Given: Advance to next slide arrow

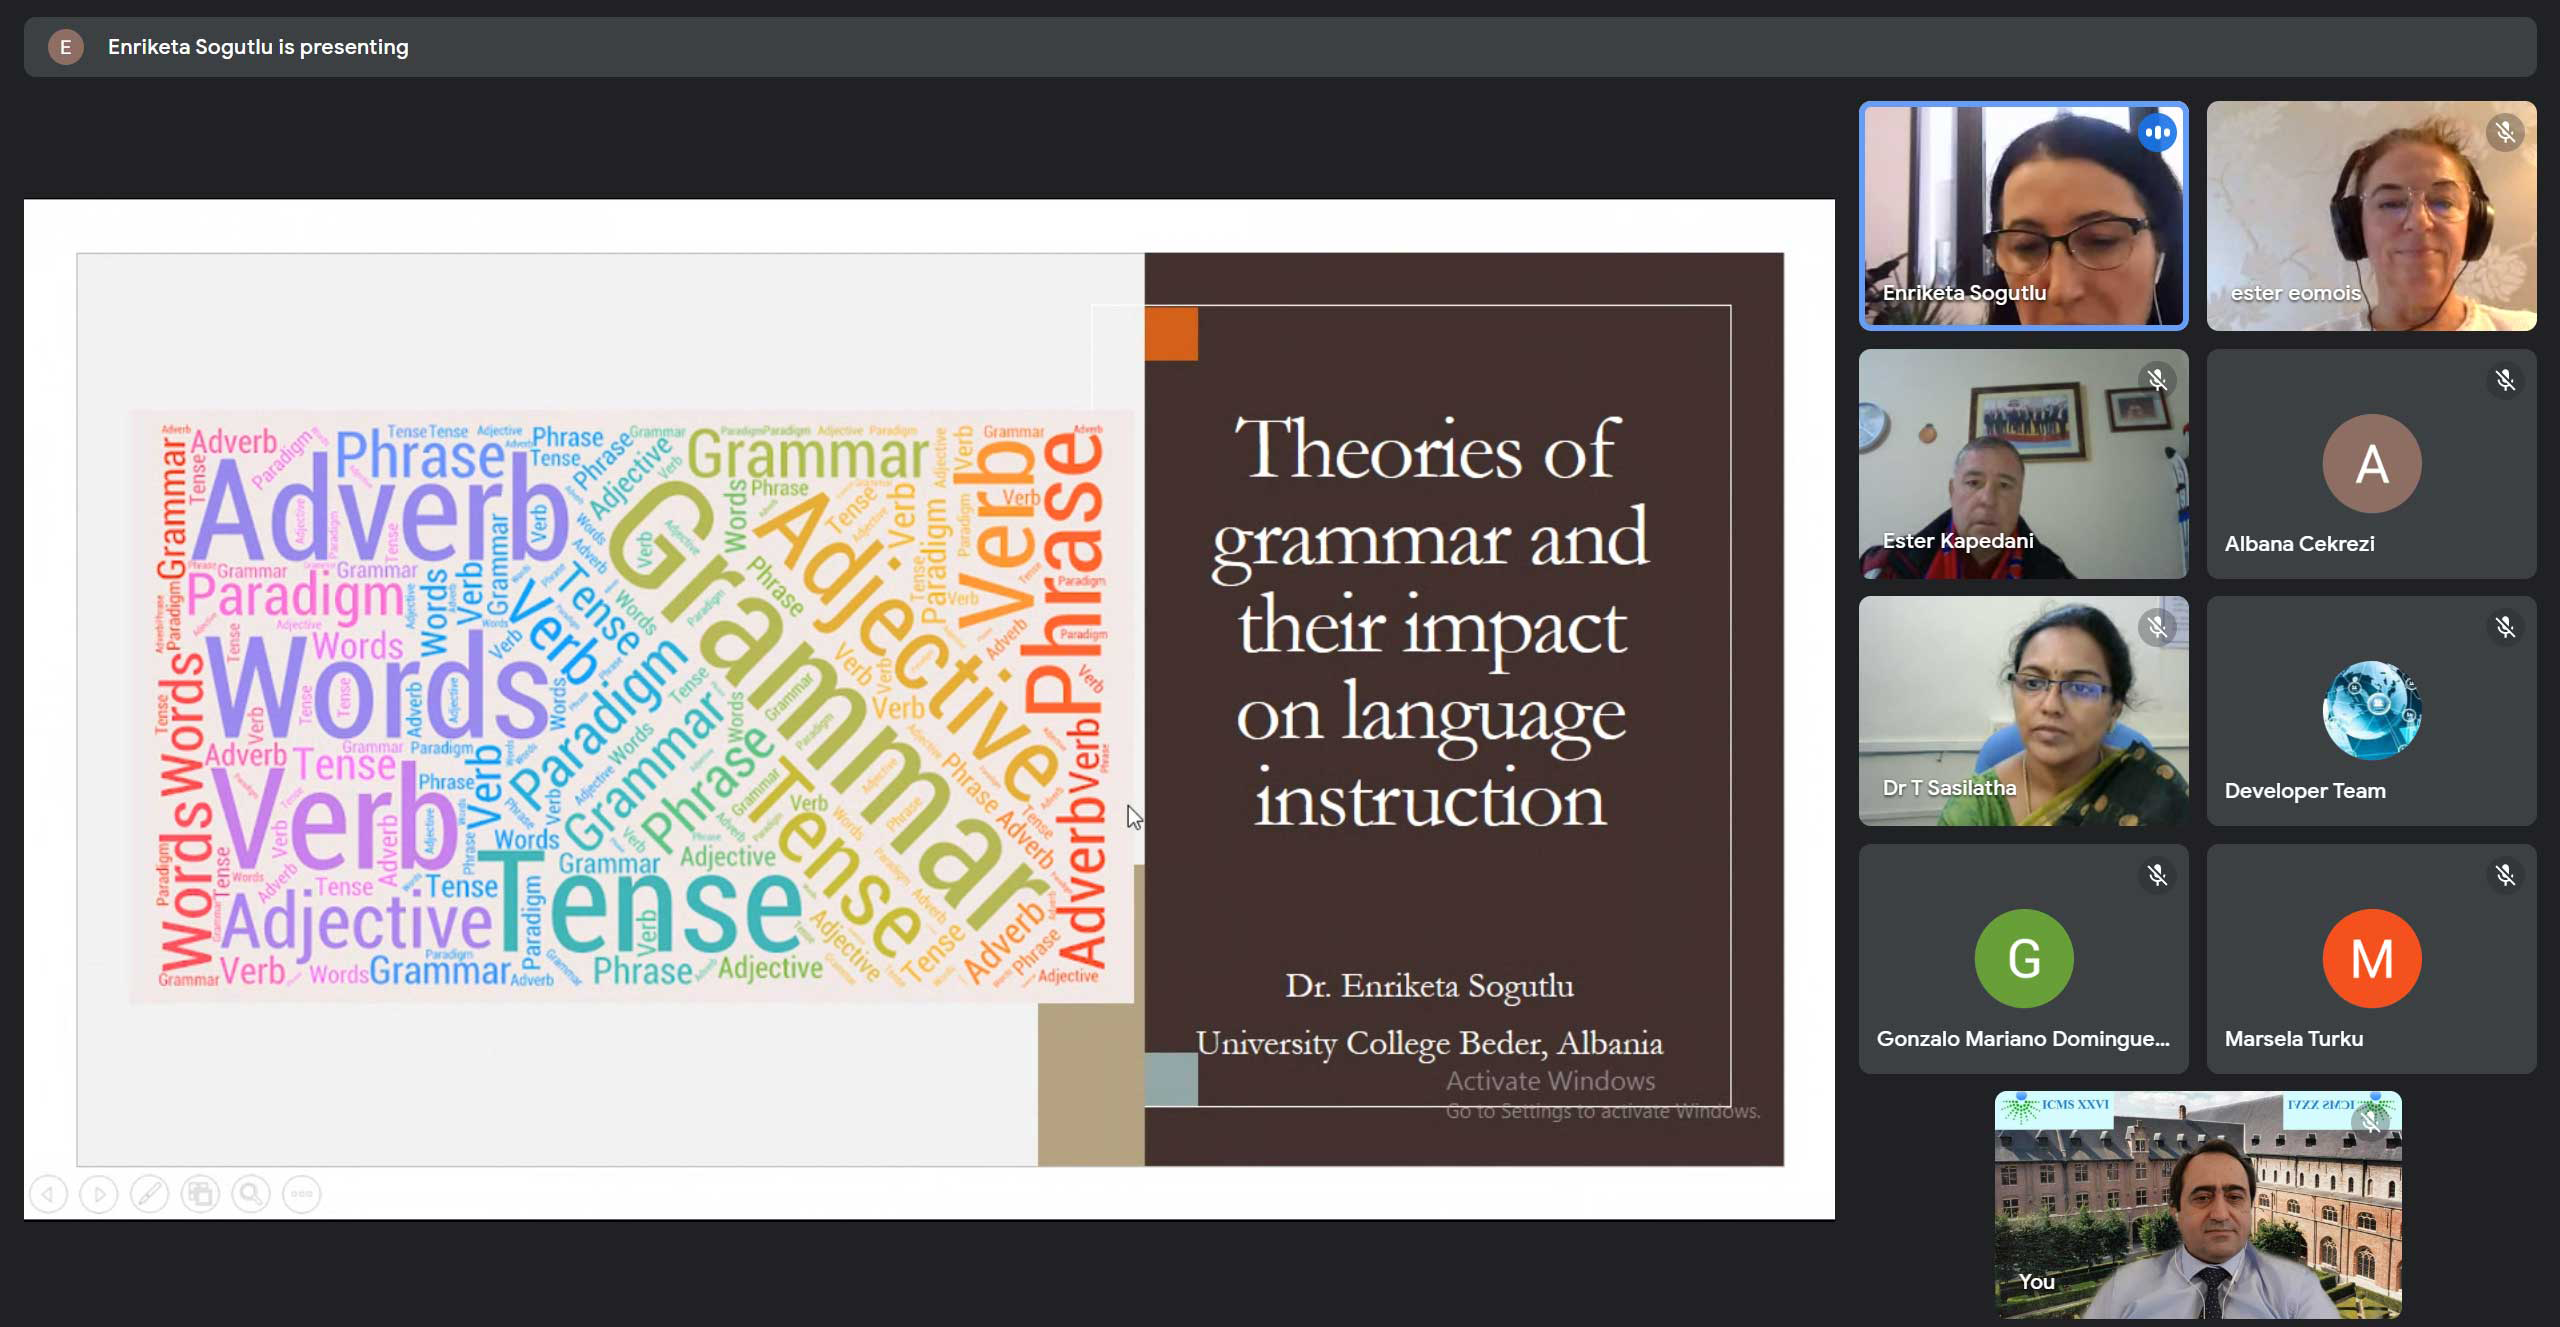Looking at the screenshot, I should 99,1193.
